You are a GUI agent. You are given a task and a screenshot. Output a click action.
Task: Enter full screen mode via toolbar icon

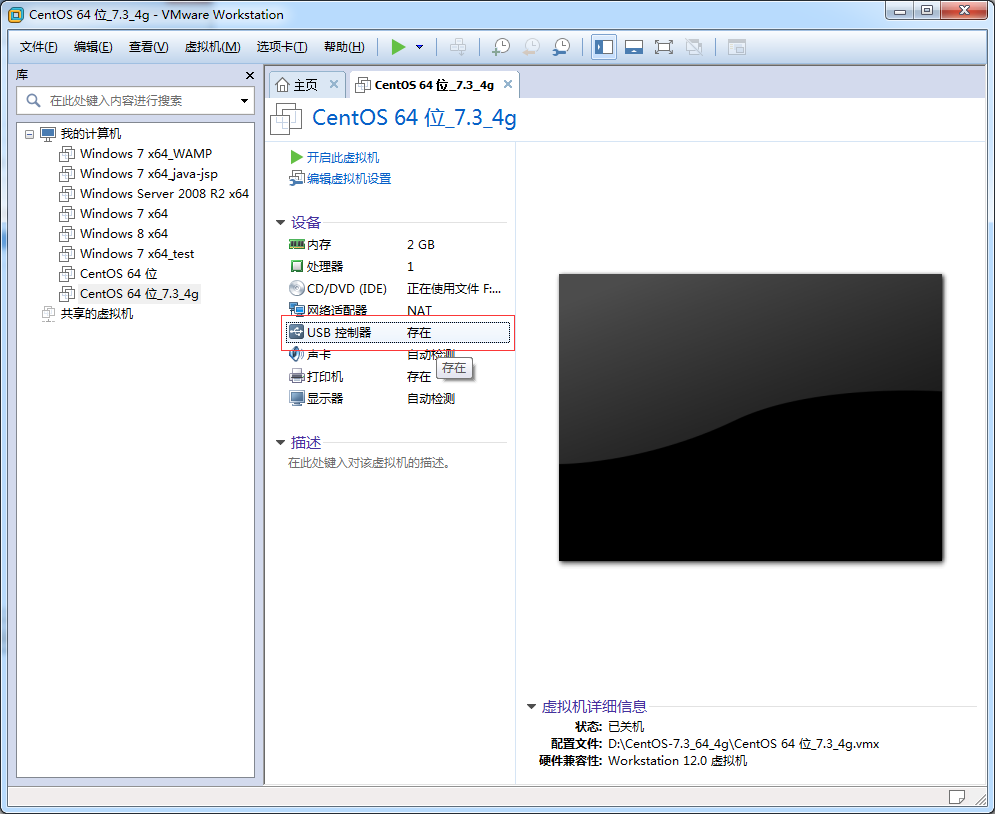pyautogui.click(x=664, y=47)
